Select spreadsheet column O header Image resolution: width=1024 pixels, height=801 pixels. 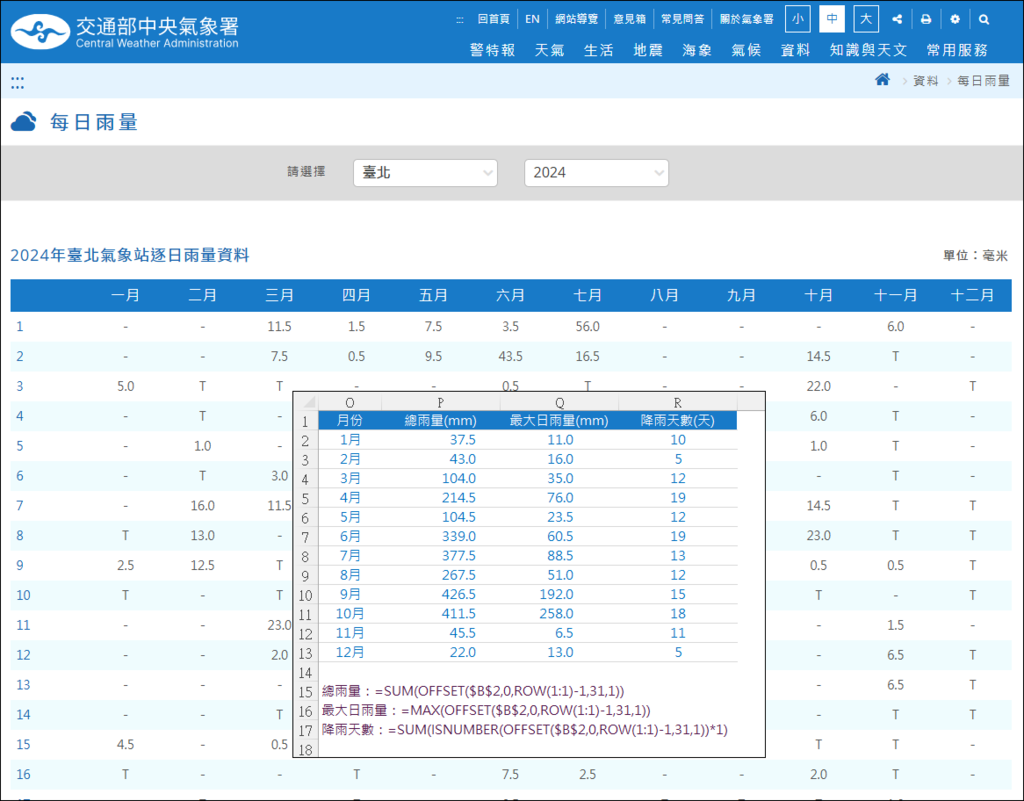pos(349,403)
